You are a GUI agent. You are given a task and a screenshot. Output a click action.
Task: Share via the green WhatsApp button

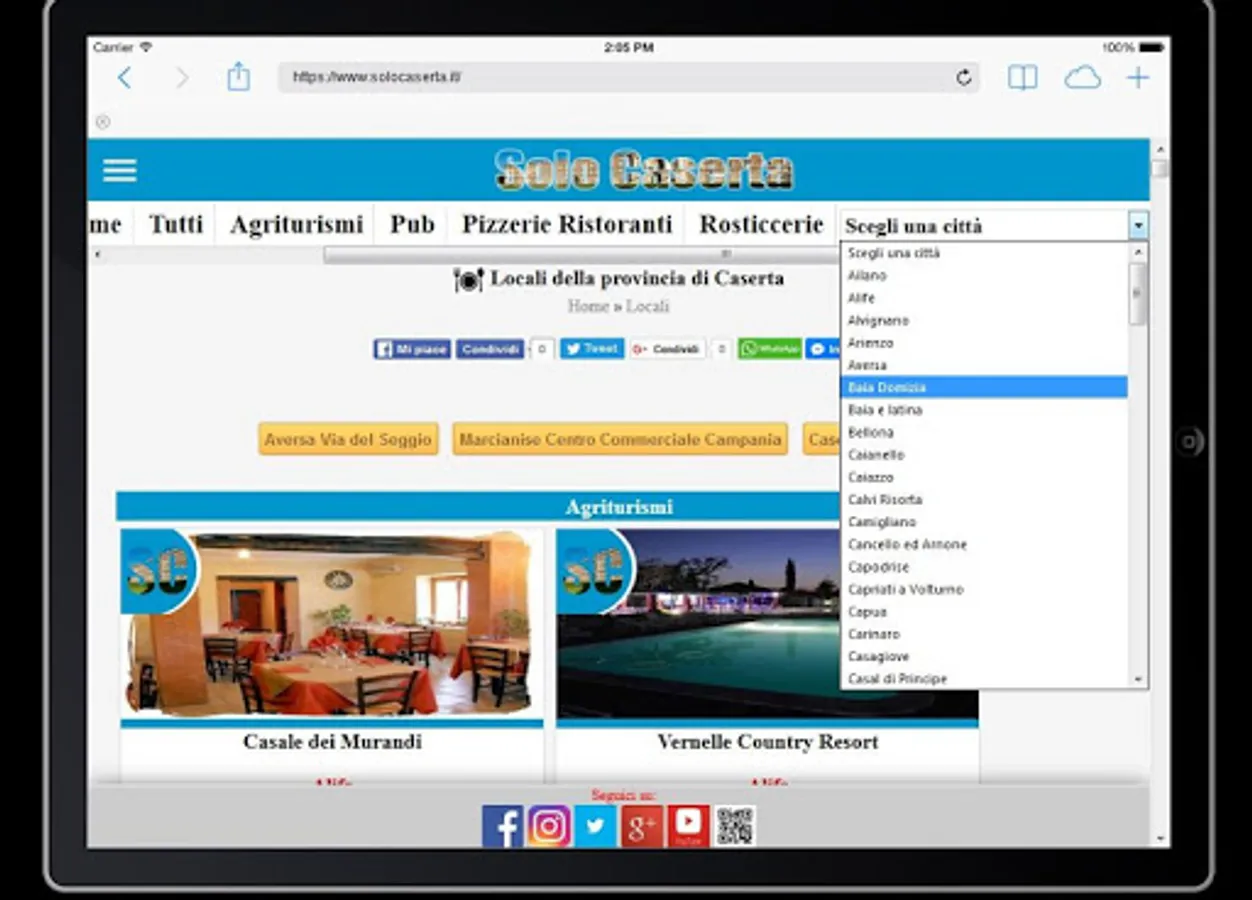pyautogui.click(x=770, y=349)
